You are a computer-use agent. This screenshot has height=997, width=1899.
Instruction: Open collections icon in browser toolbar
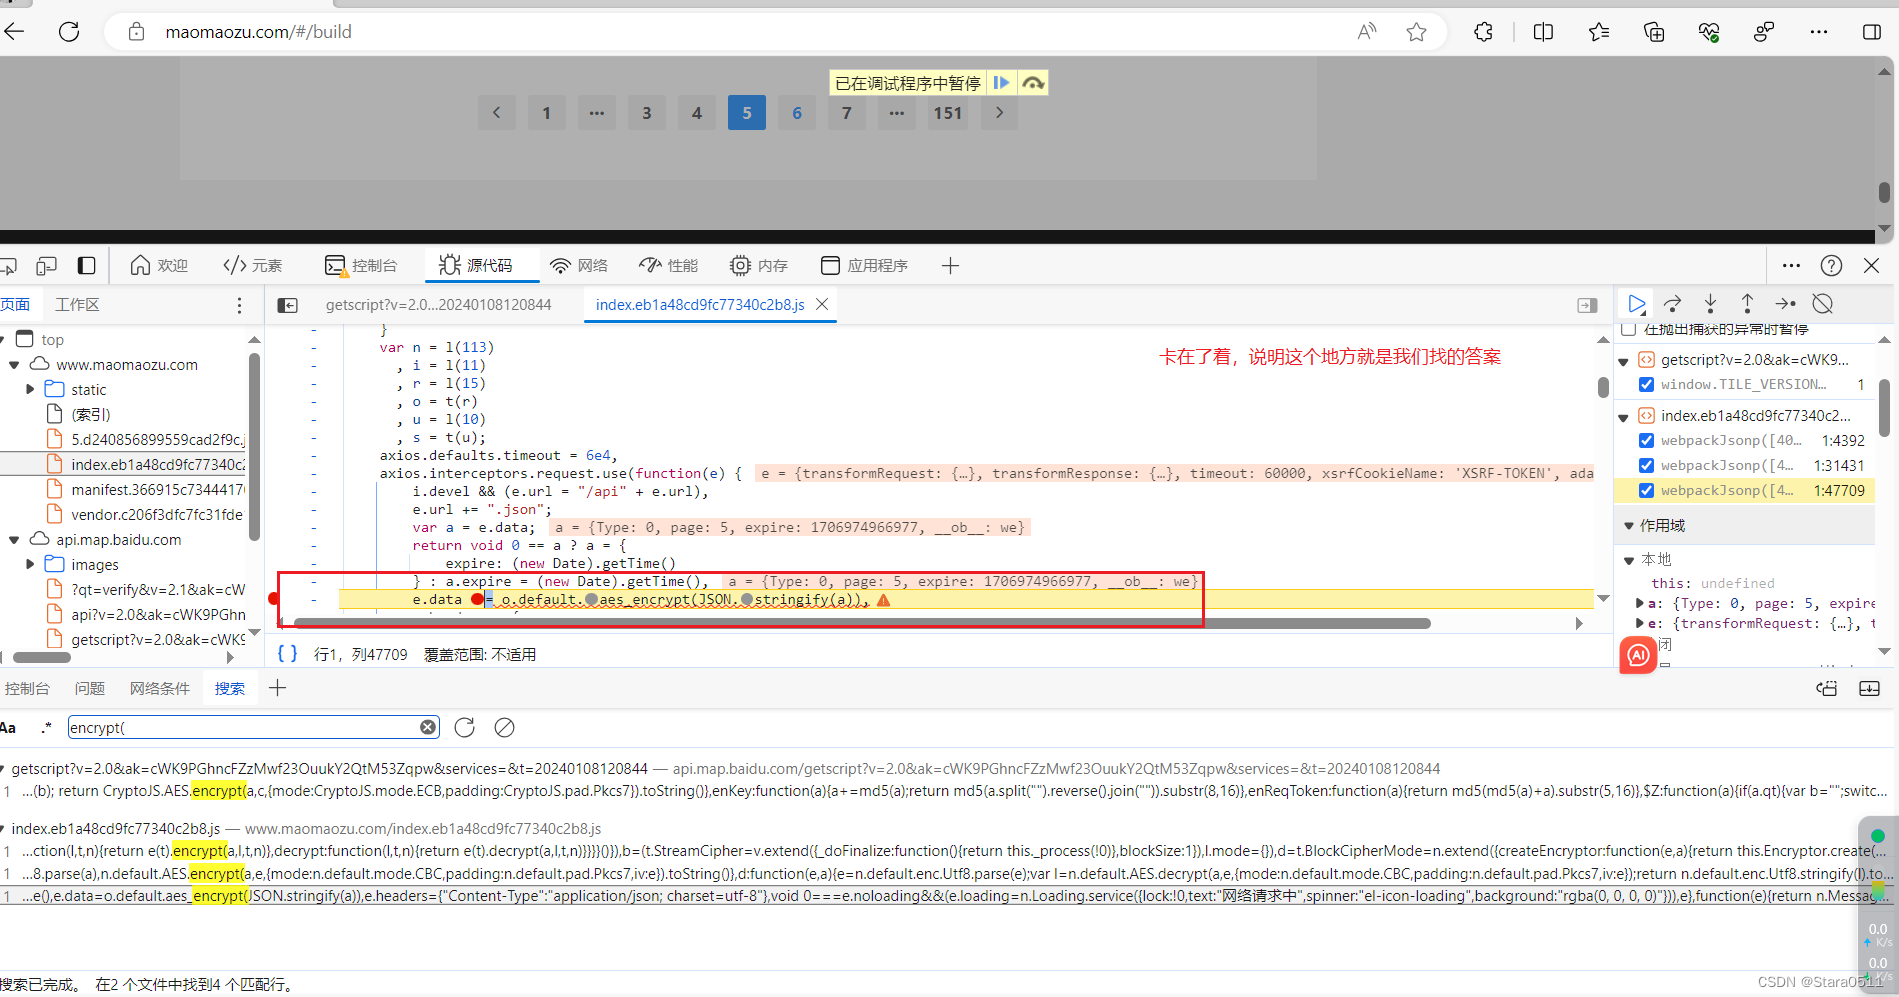click(x=1654, y=32)
